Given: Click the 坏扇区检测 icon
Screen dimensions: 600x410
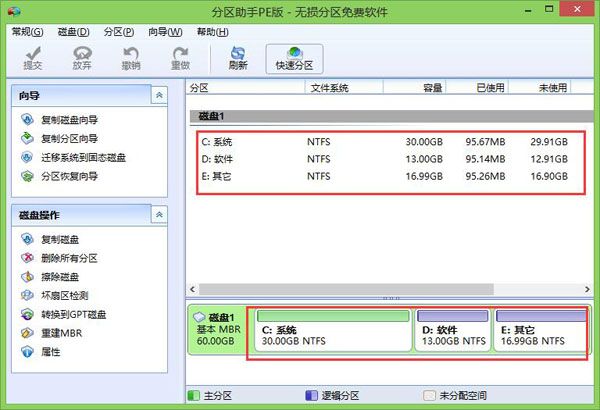Looking at the screenshot, I should (27, 296).
